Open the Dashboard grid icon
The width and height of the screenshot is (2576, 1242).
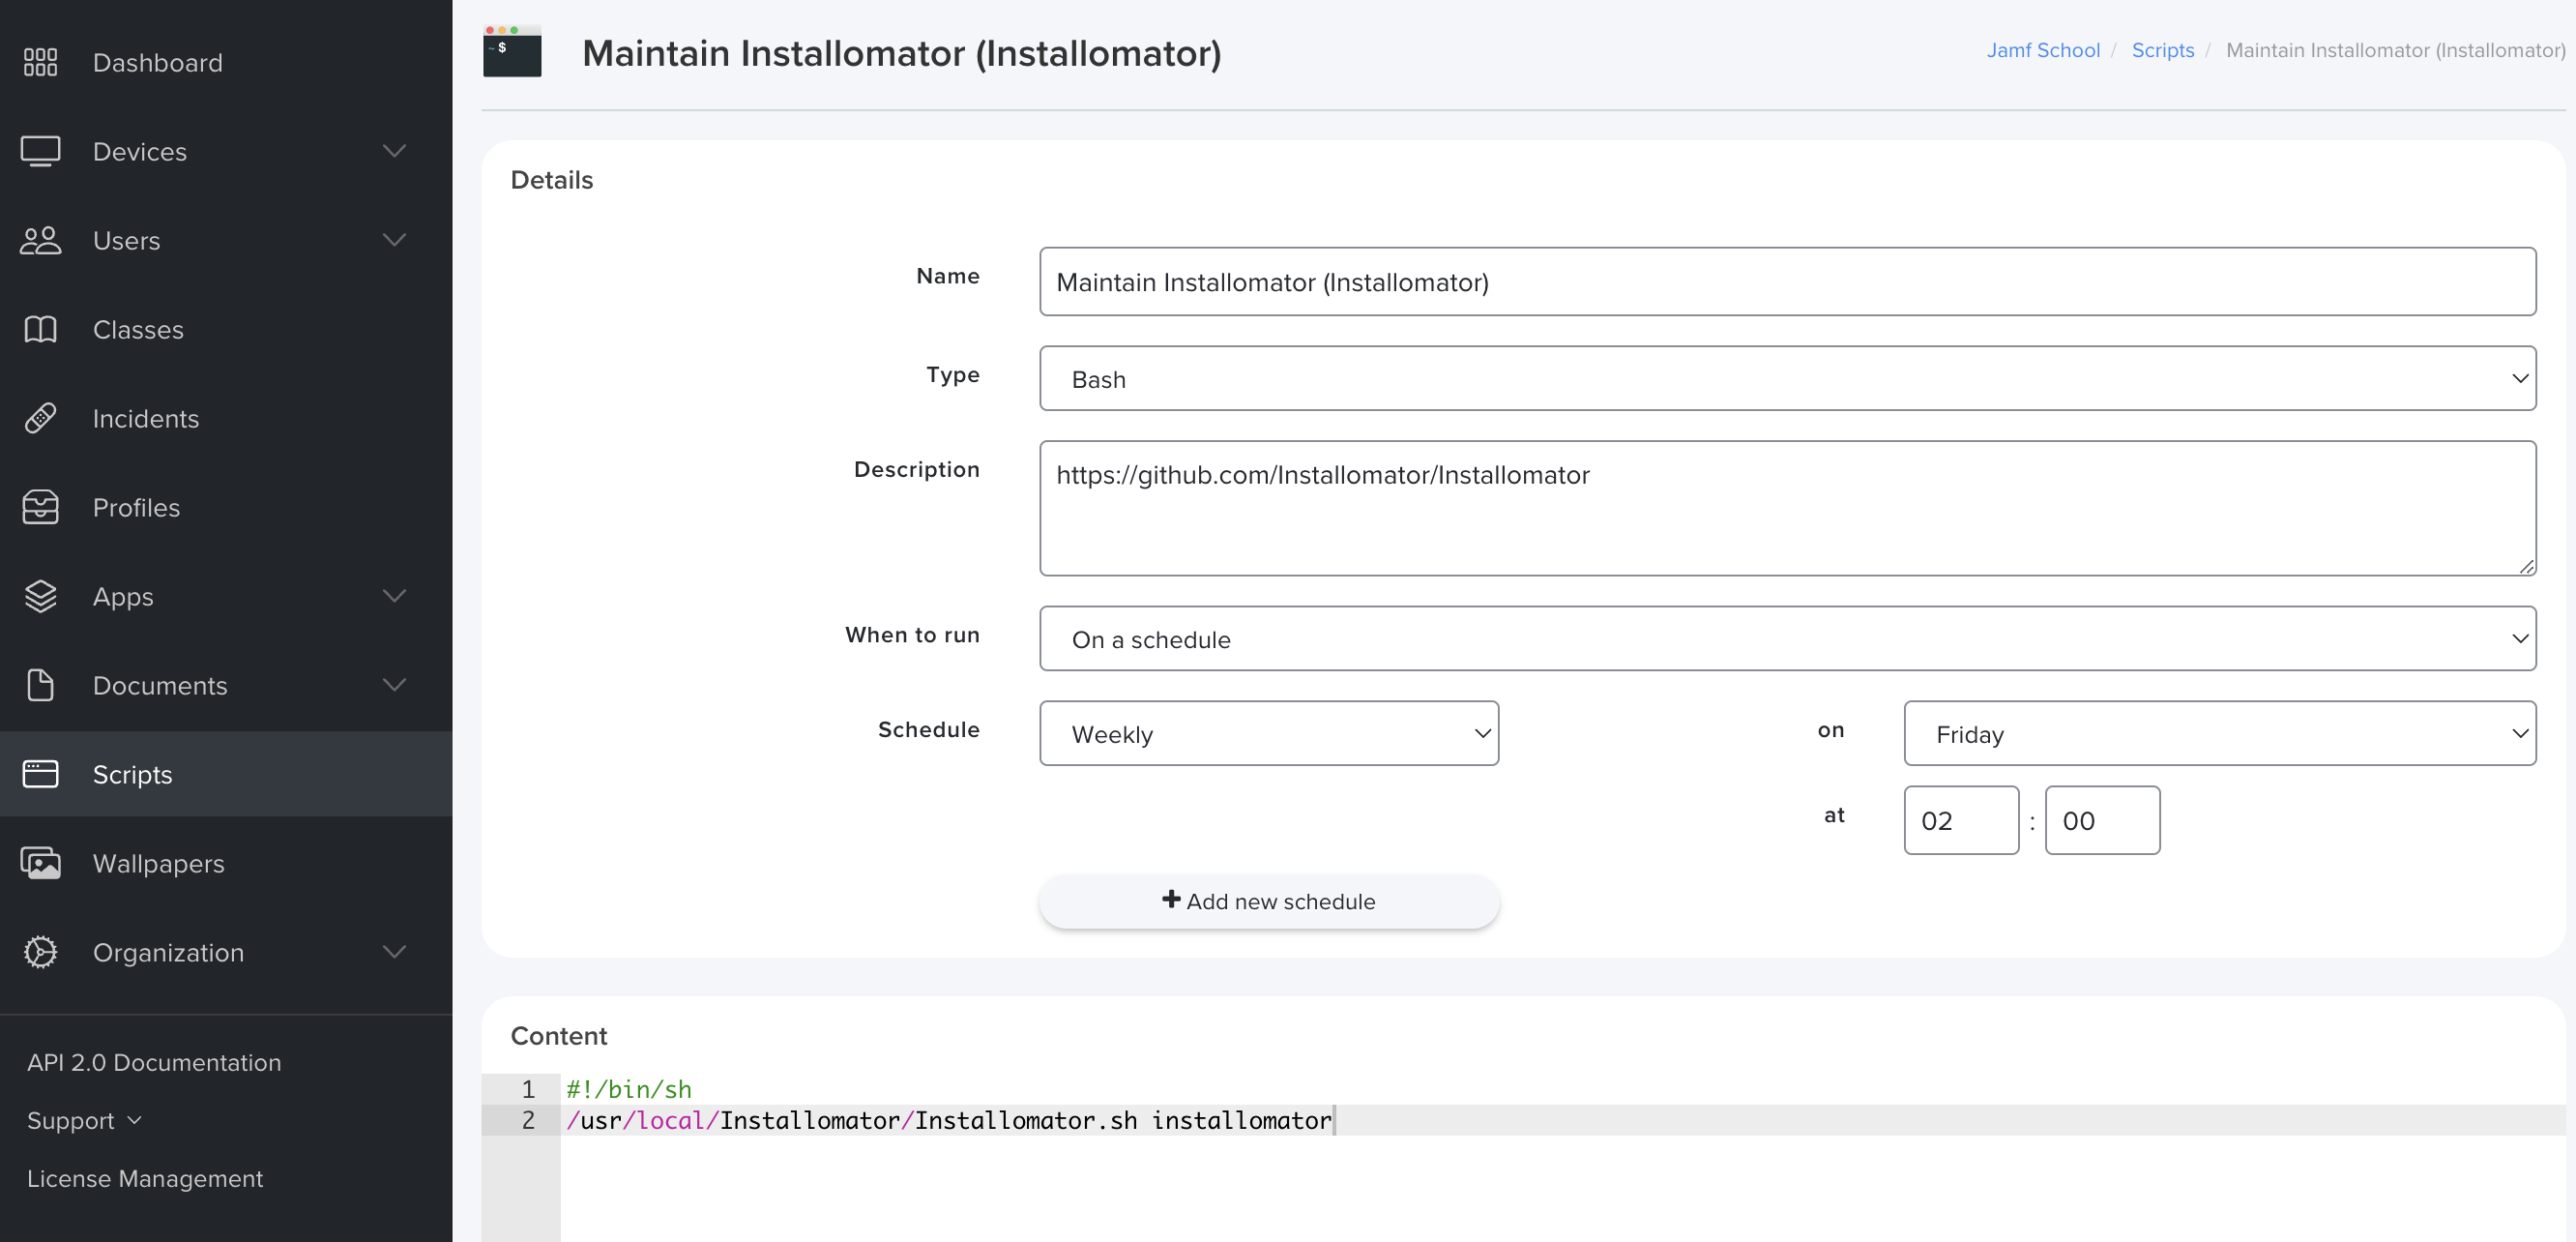coord(40,61)
